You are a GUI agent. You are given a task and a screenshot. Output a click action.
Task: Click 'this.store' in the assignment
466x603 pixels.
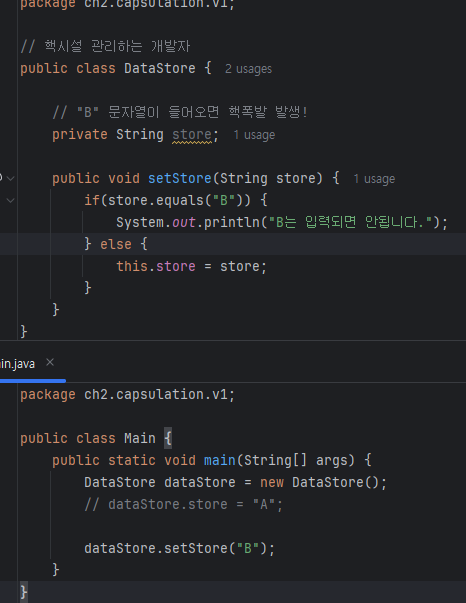point(156,267)
